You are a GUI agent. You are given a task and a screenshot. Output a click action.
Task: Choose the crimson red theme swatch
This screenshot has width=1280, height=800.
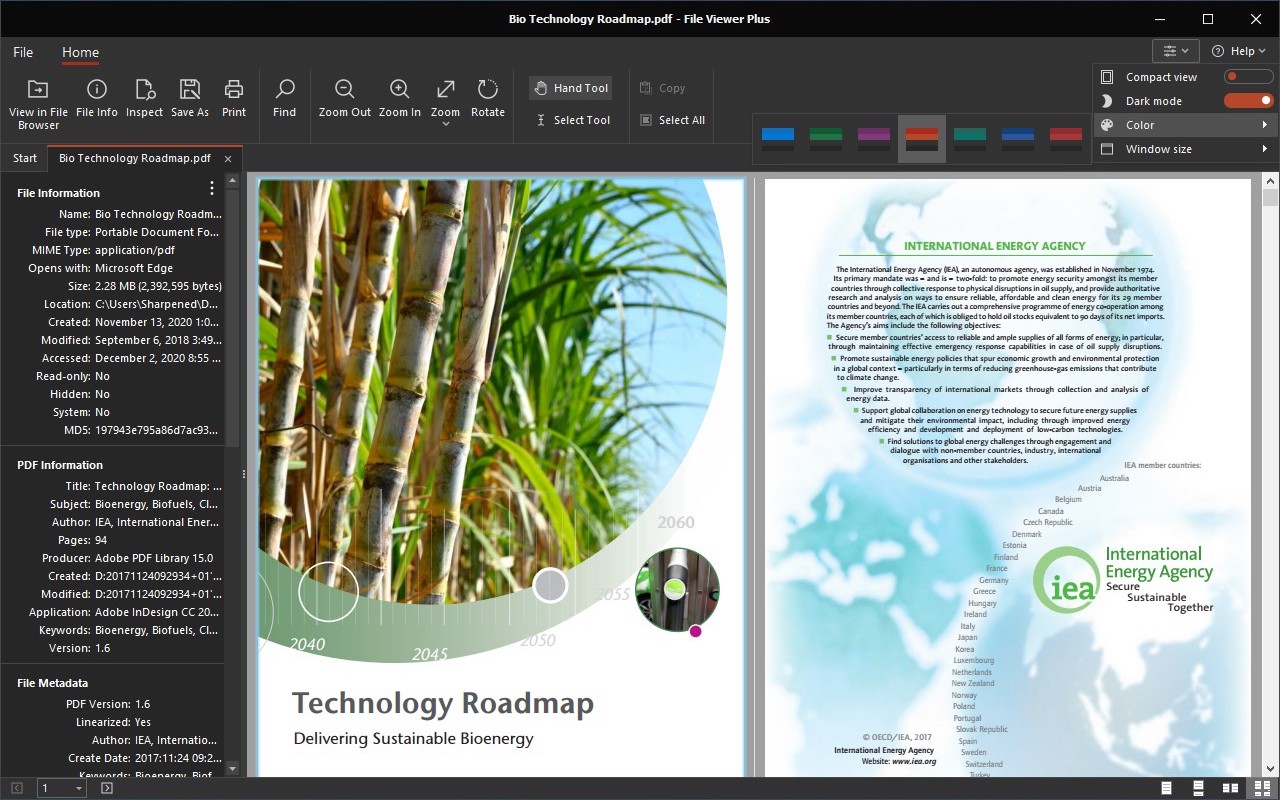pyautogui.click(x=1066, y=138)
